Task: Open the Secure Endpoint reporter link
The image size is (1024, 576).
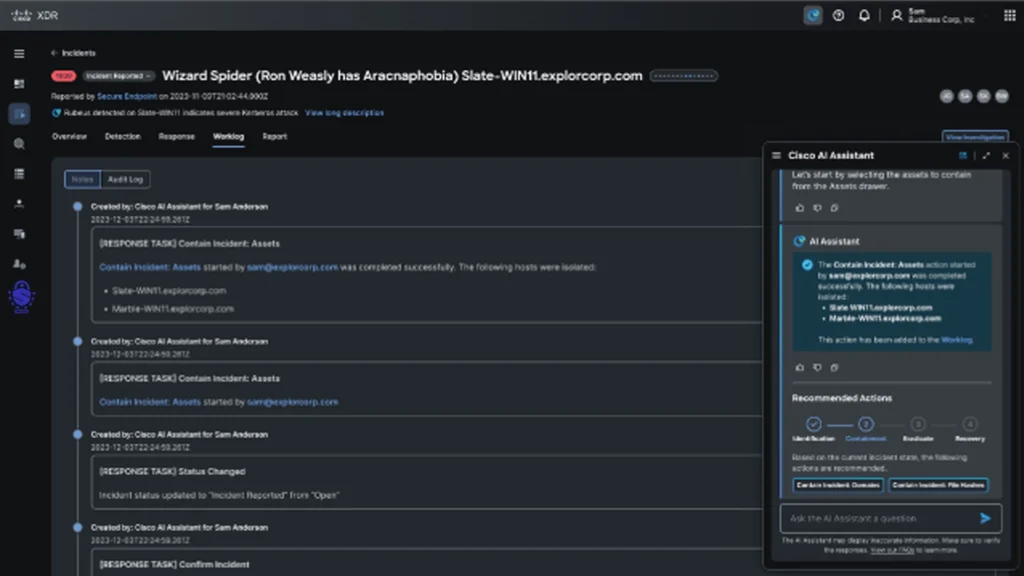Action: [127, 96]
